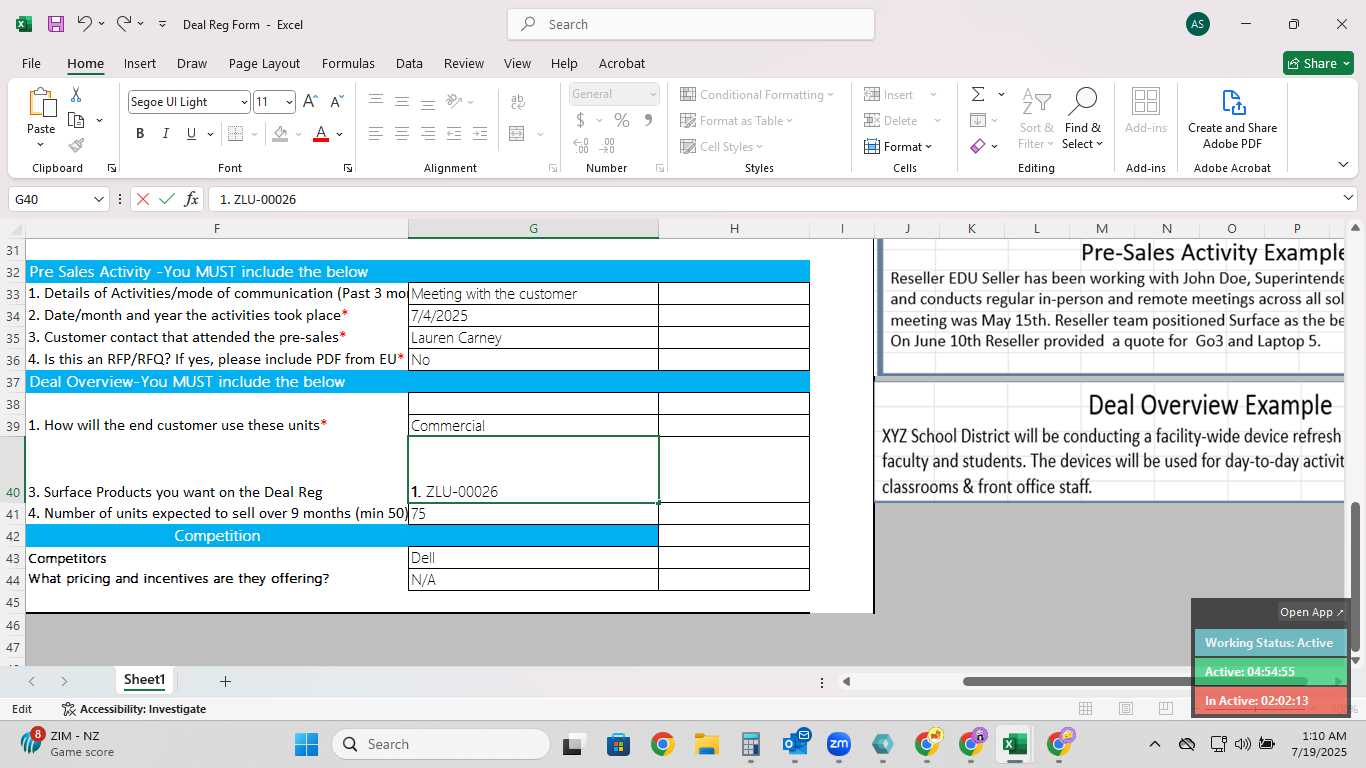Click the horizontal scrollbar thumb
Viewport: 1366px width, 768px height.
(x=1135, y=681)
